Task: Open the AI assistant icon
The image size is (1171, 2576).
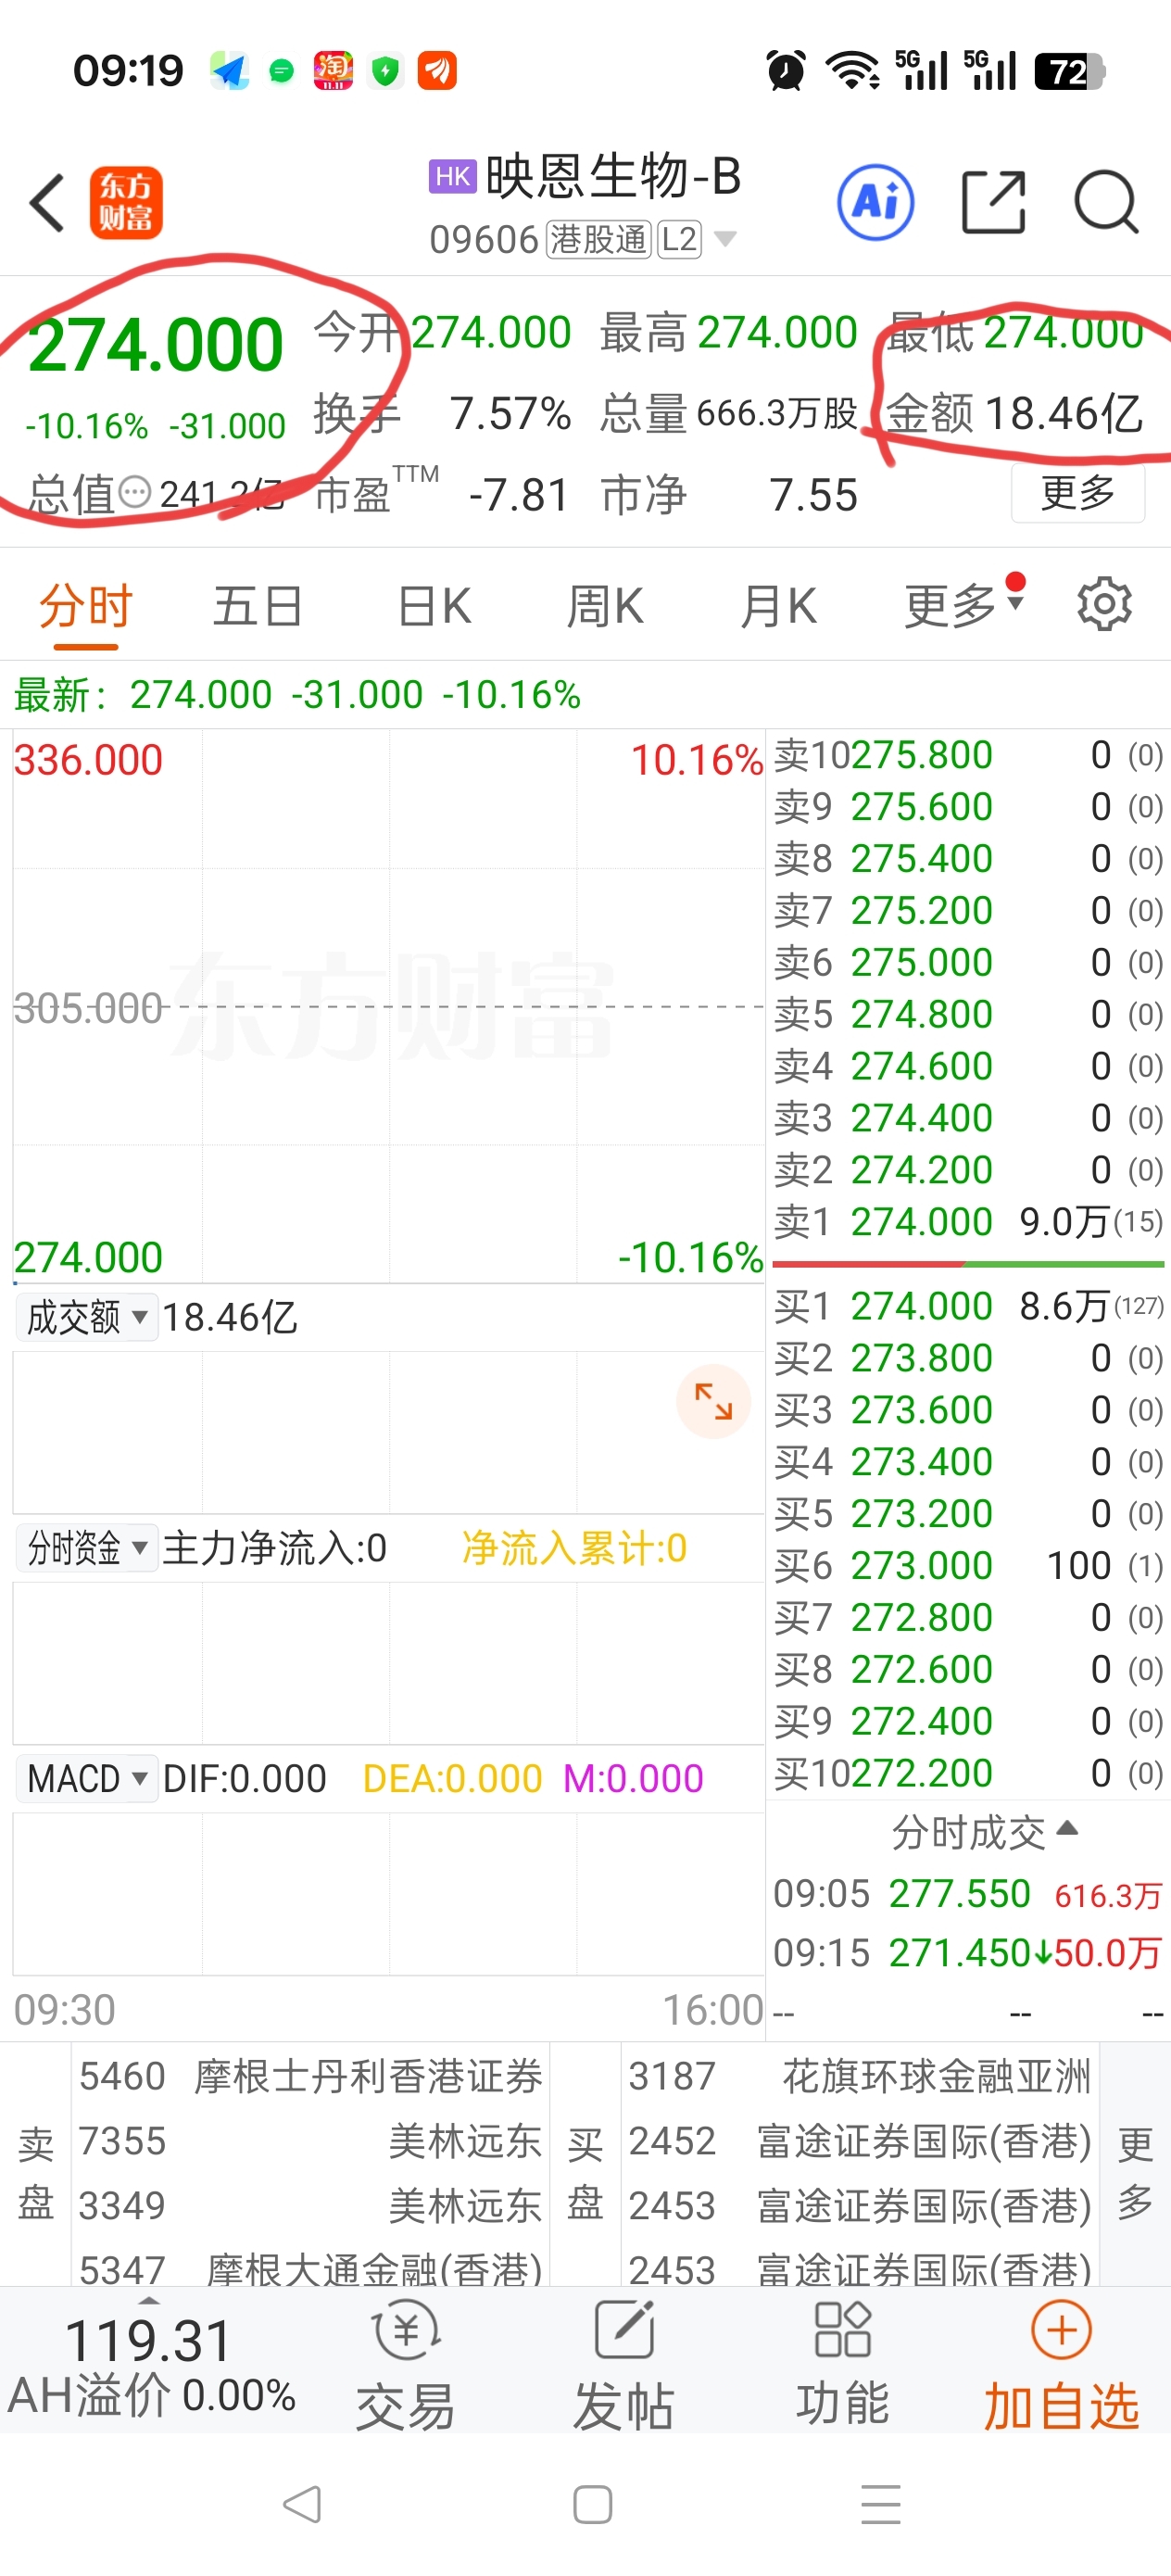Action: [x=875, y=203]
